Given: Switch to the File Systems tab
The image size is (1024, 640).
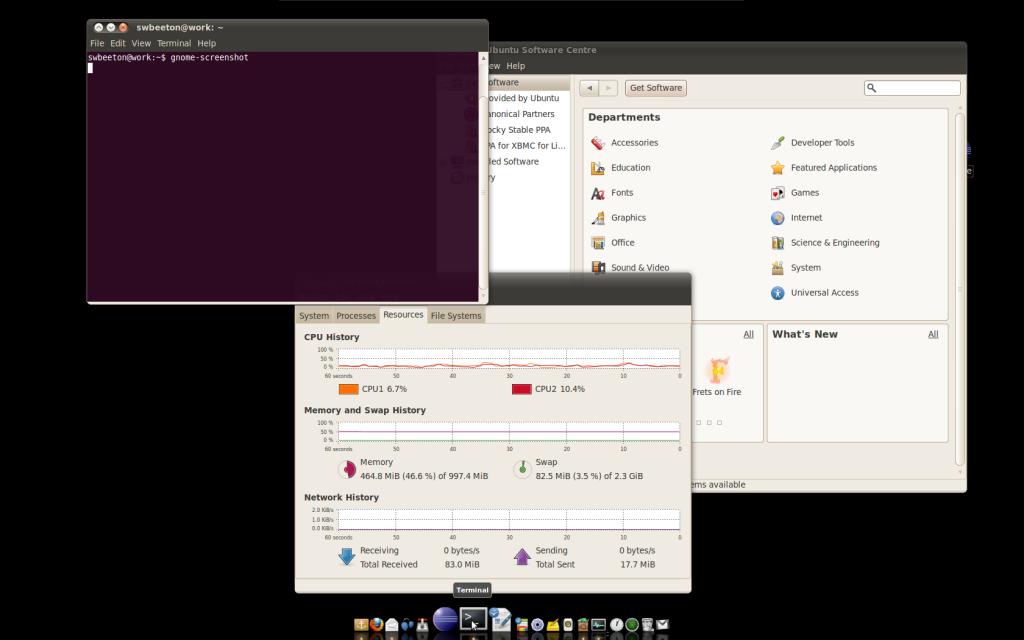Looking at the screenshot, I should (456, 315).
